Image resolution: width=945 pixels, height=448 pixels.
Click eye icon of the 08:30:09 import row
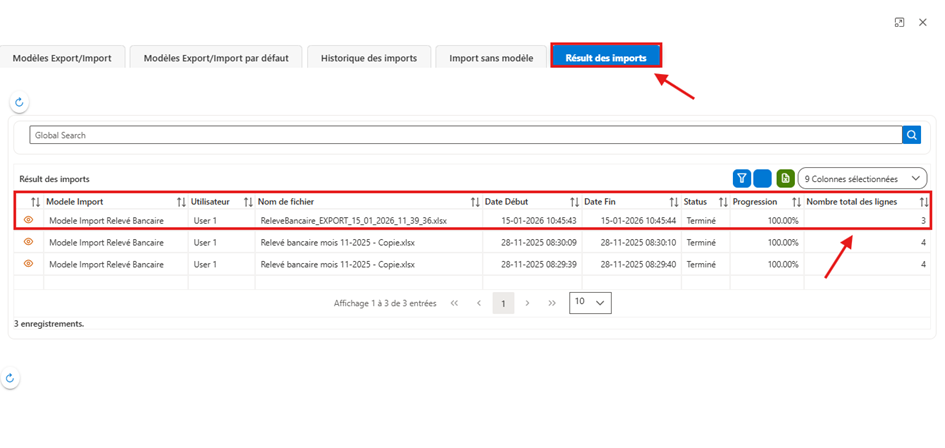coord(28,242)
